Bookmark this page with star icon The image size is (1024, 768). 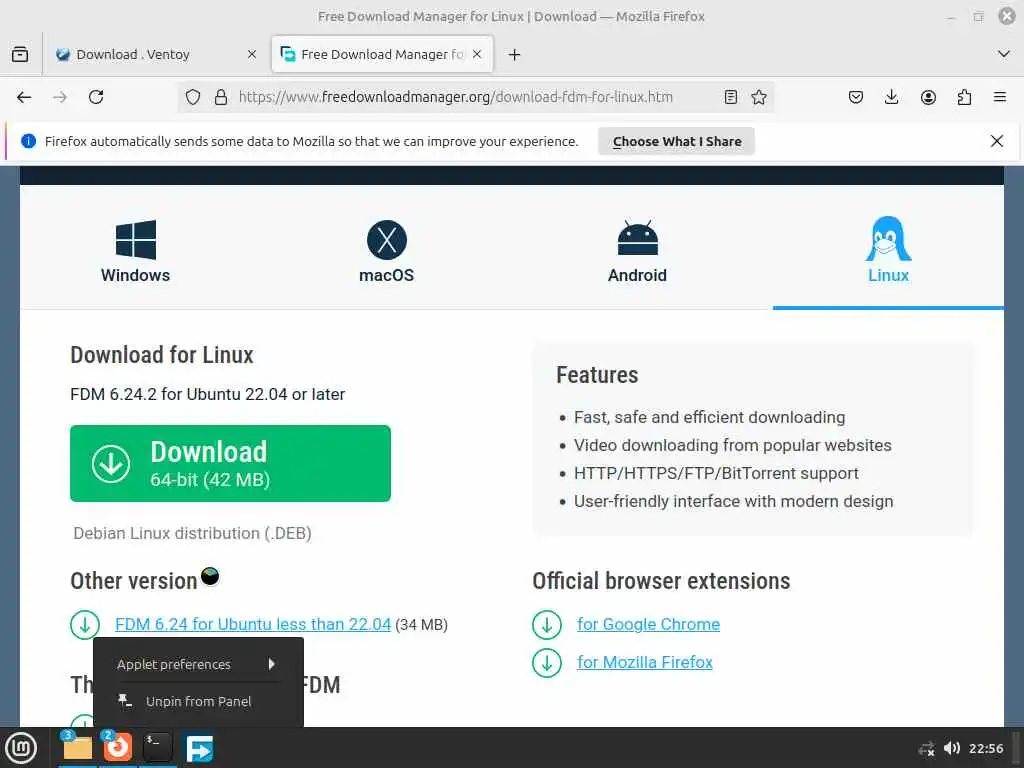[759, 97]
